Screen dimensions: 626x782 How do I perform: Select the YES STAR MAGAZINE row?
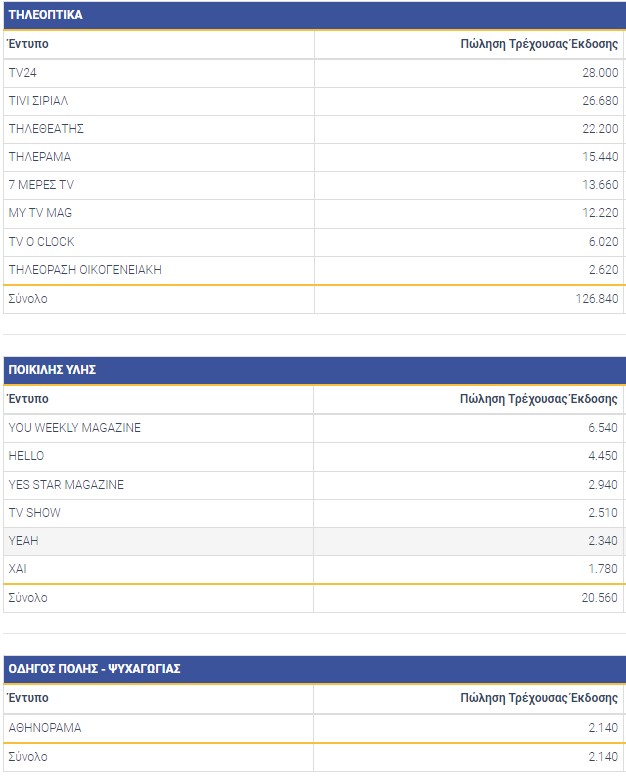pos(66,484)
